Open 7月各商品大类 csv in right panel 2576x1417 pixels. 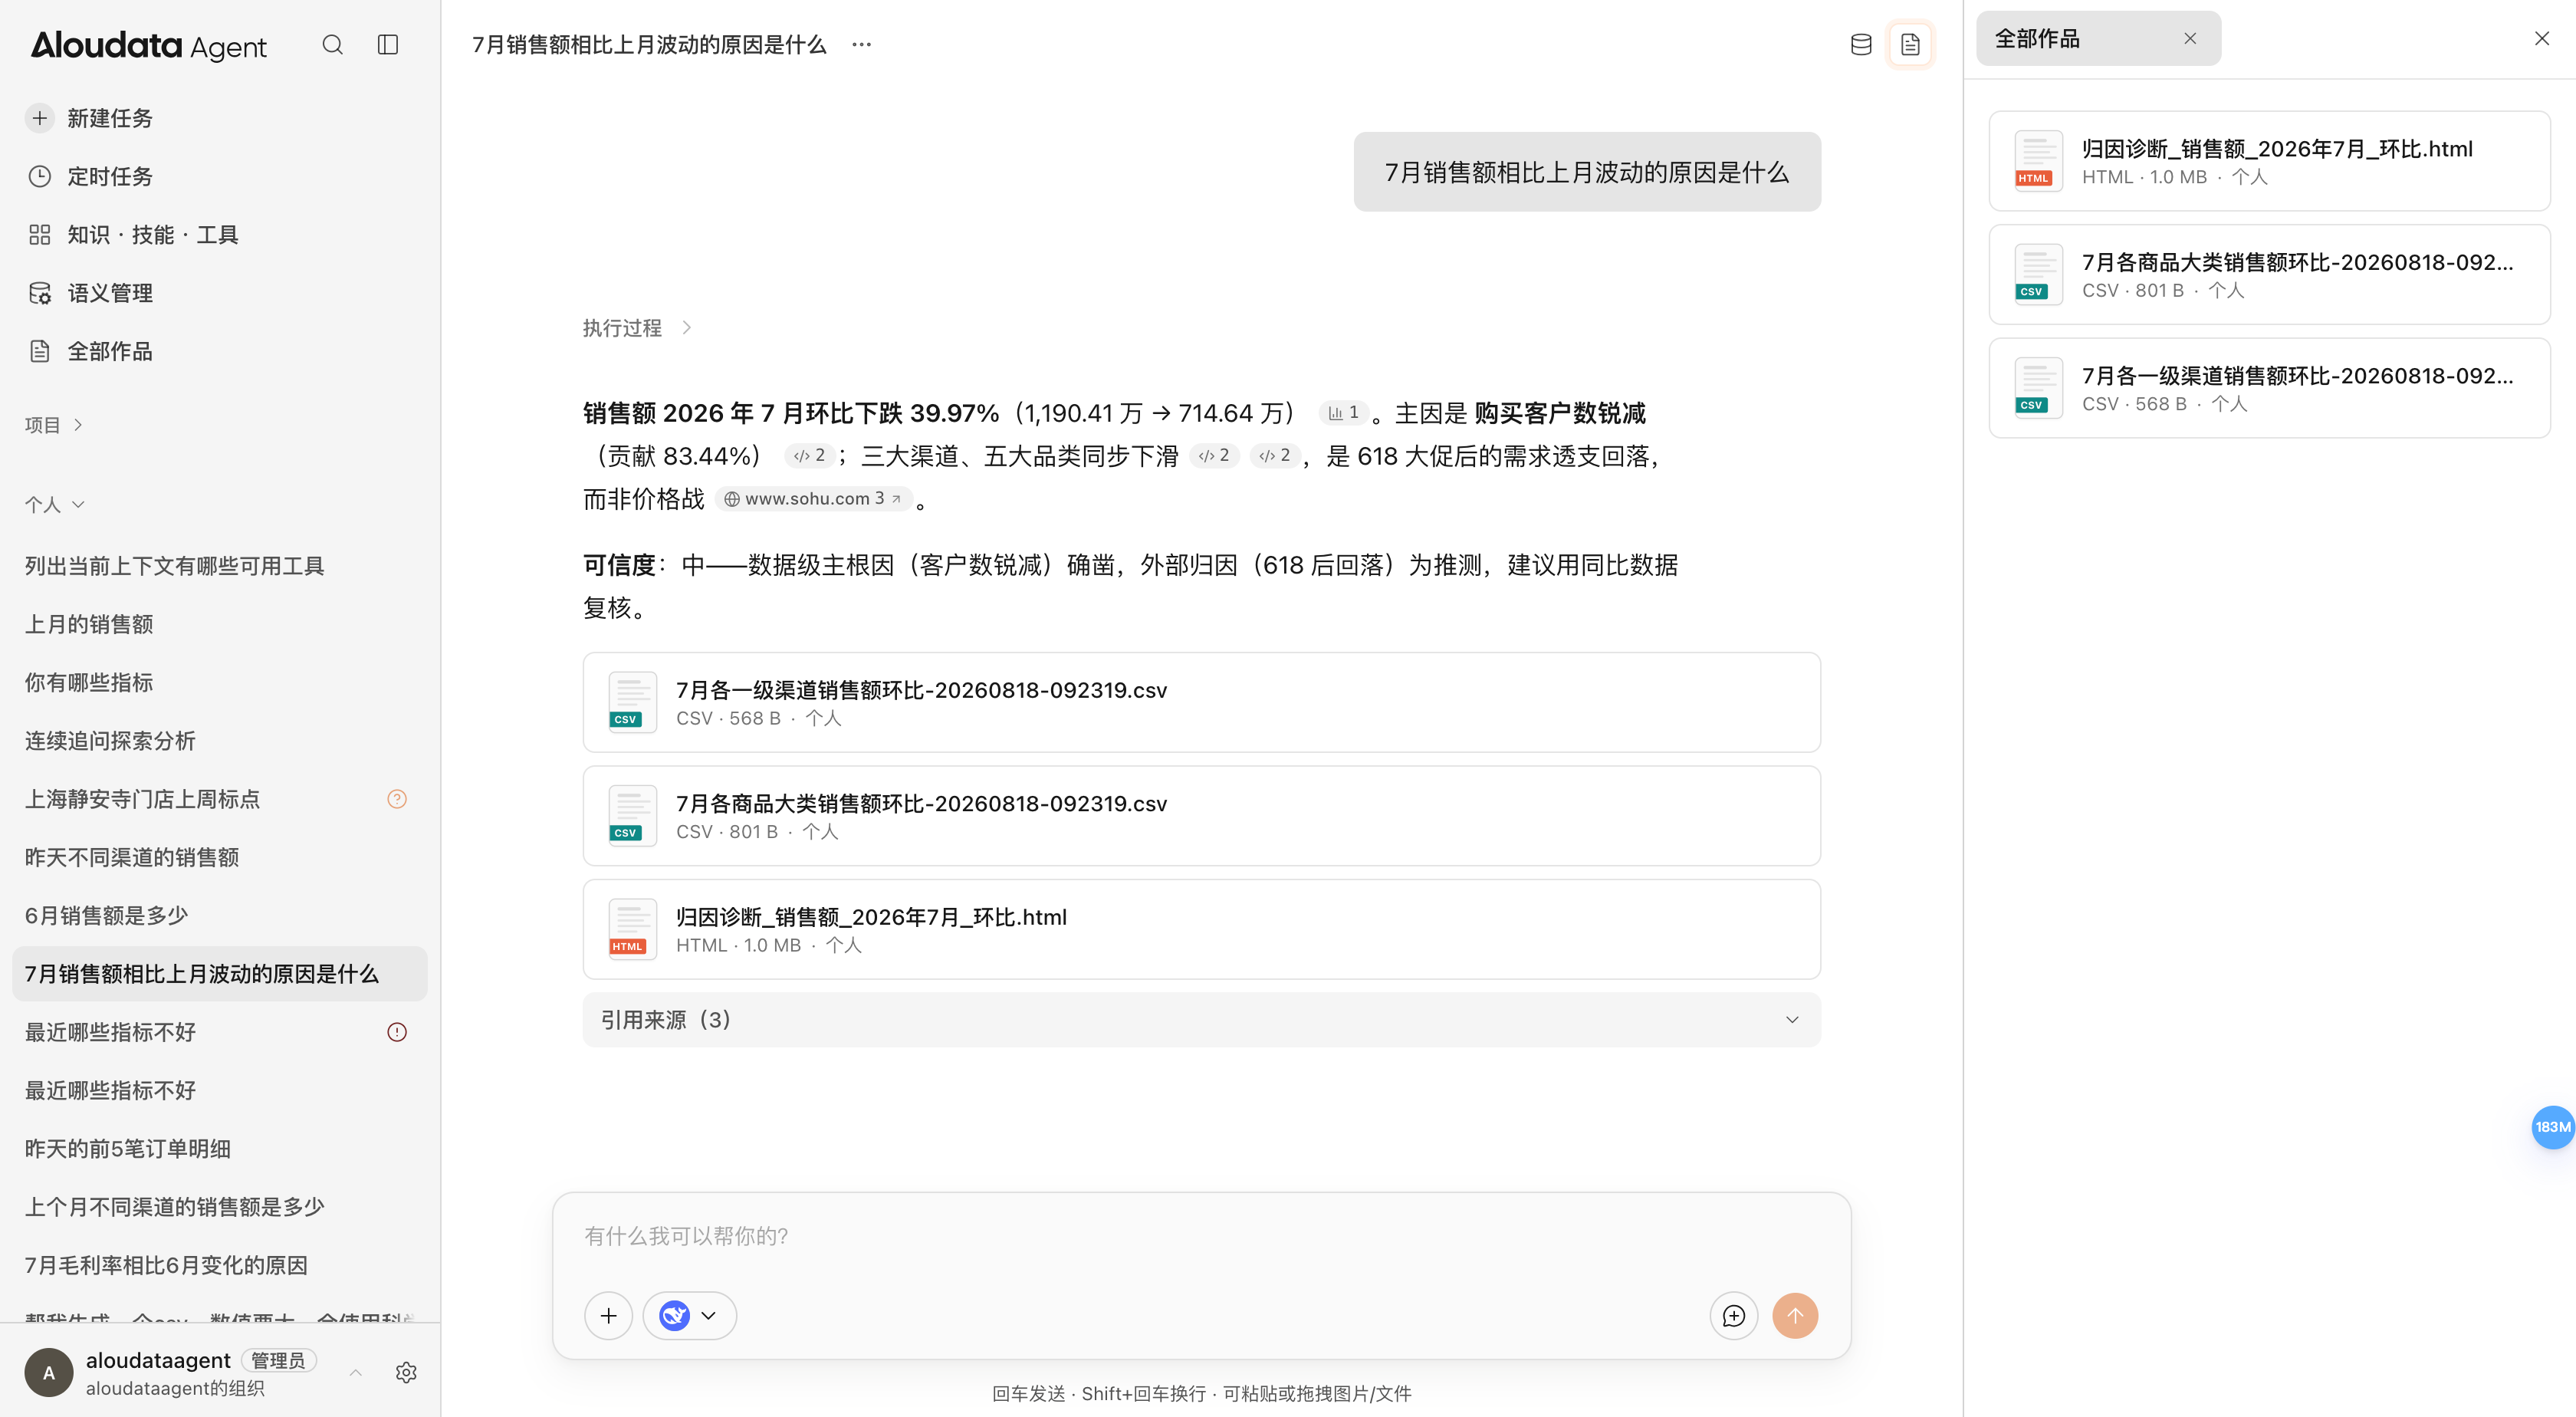[2270, 275]
